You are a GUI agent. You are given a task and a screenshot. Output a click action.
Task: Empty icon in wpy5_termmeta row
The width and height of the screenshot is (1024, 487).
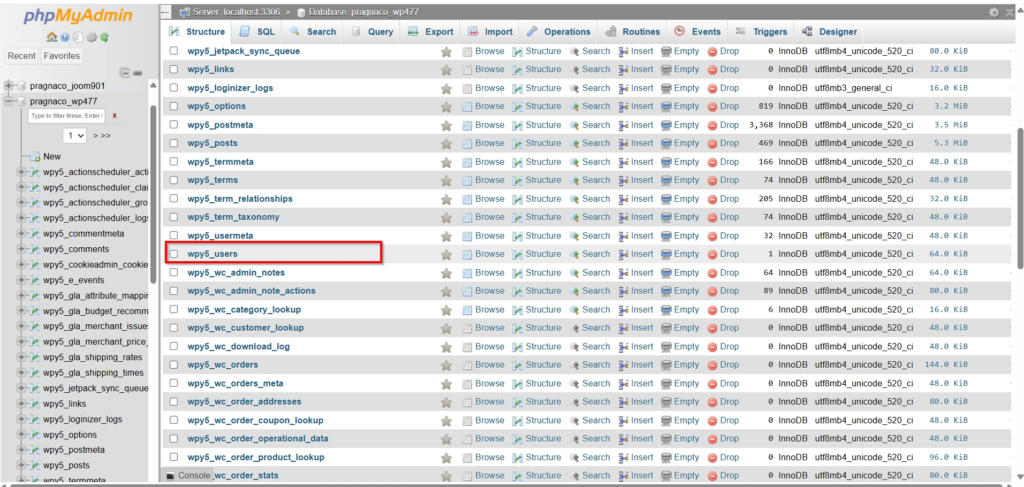pos(666,162)
